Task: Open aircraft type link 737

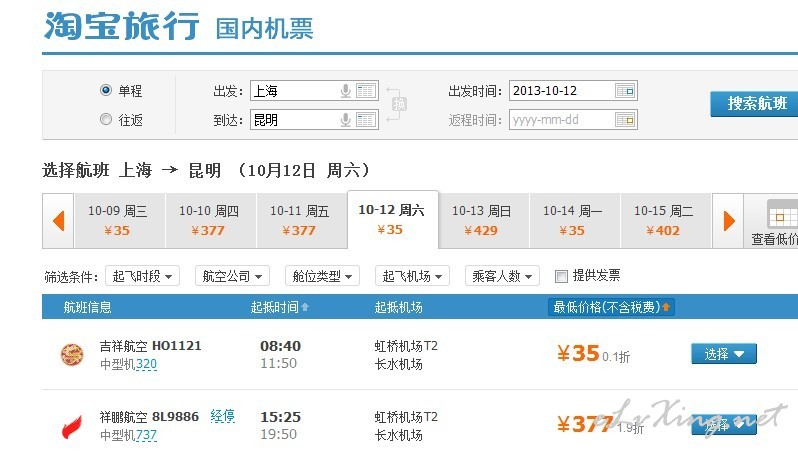Action: tap(146, 436)
